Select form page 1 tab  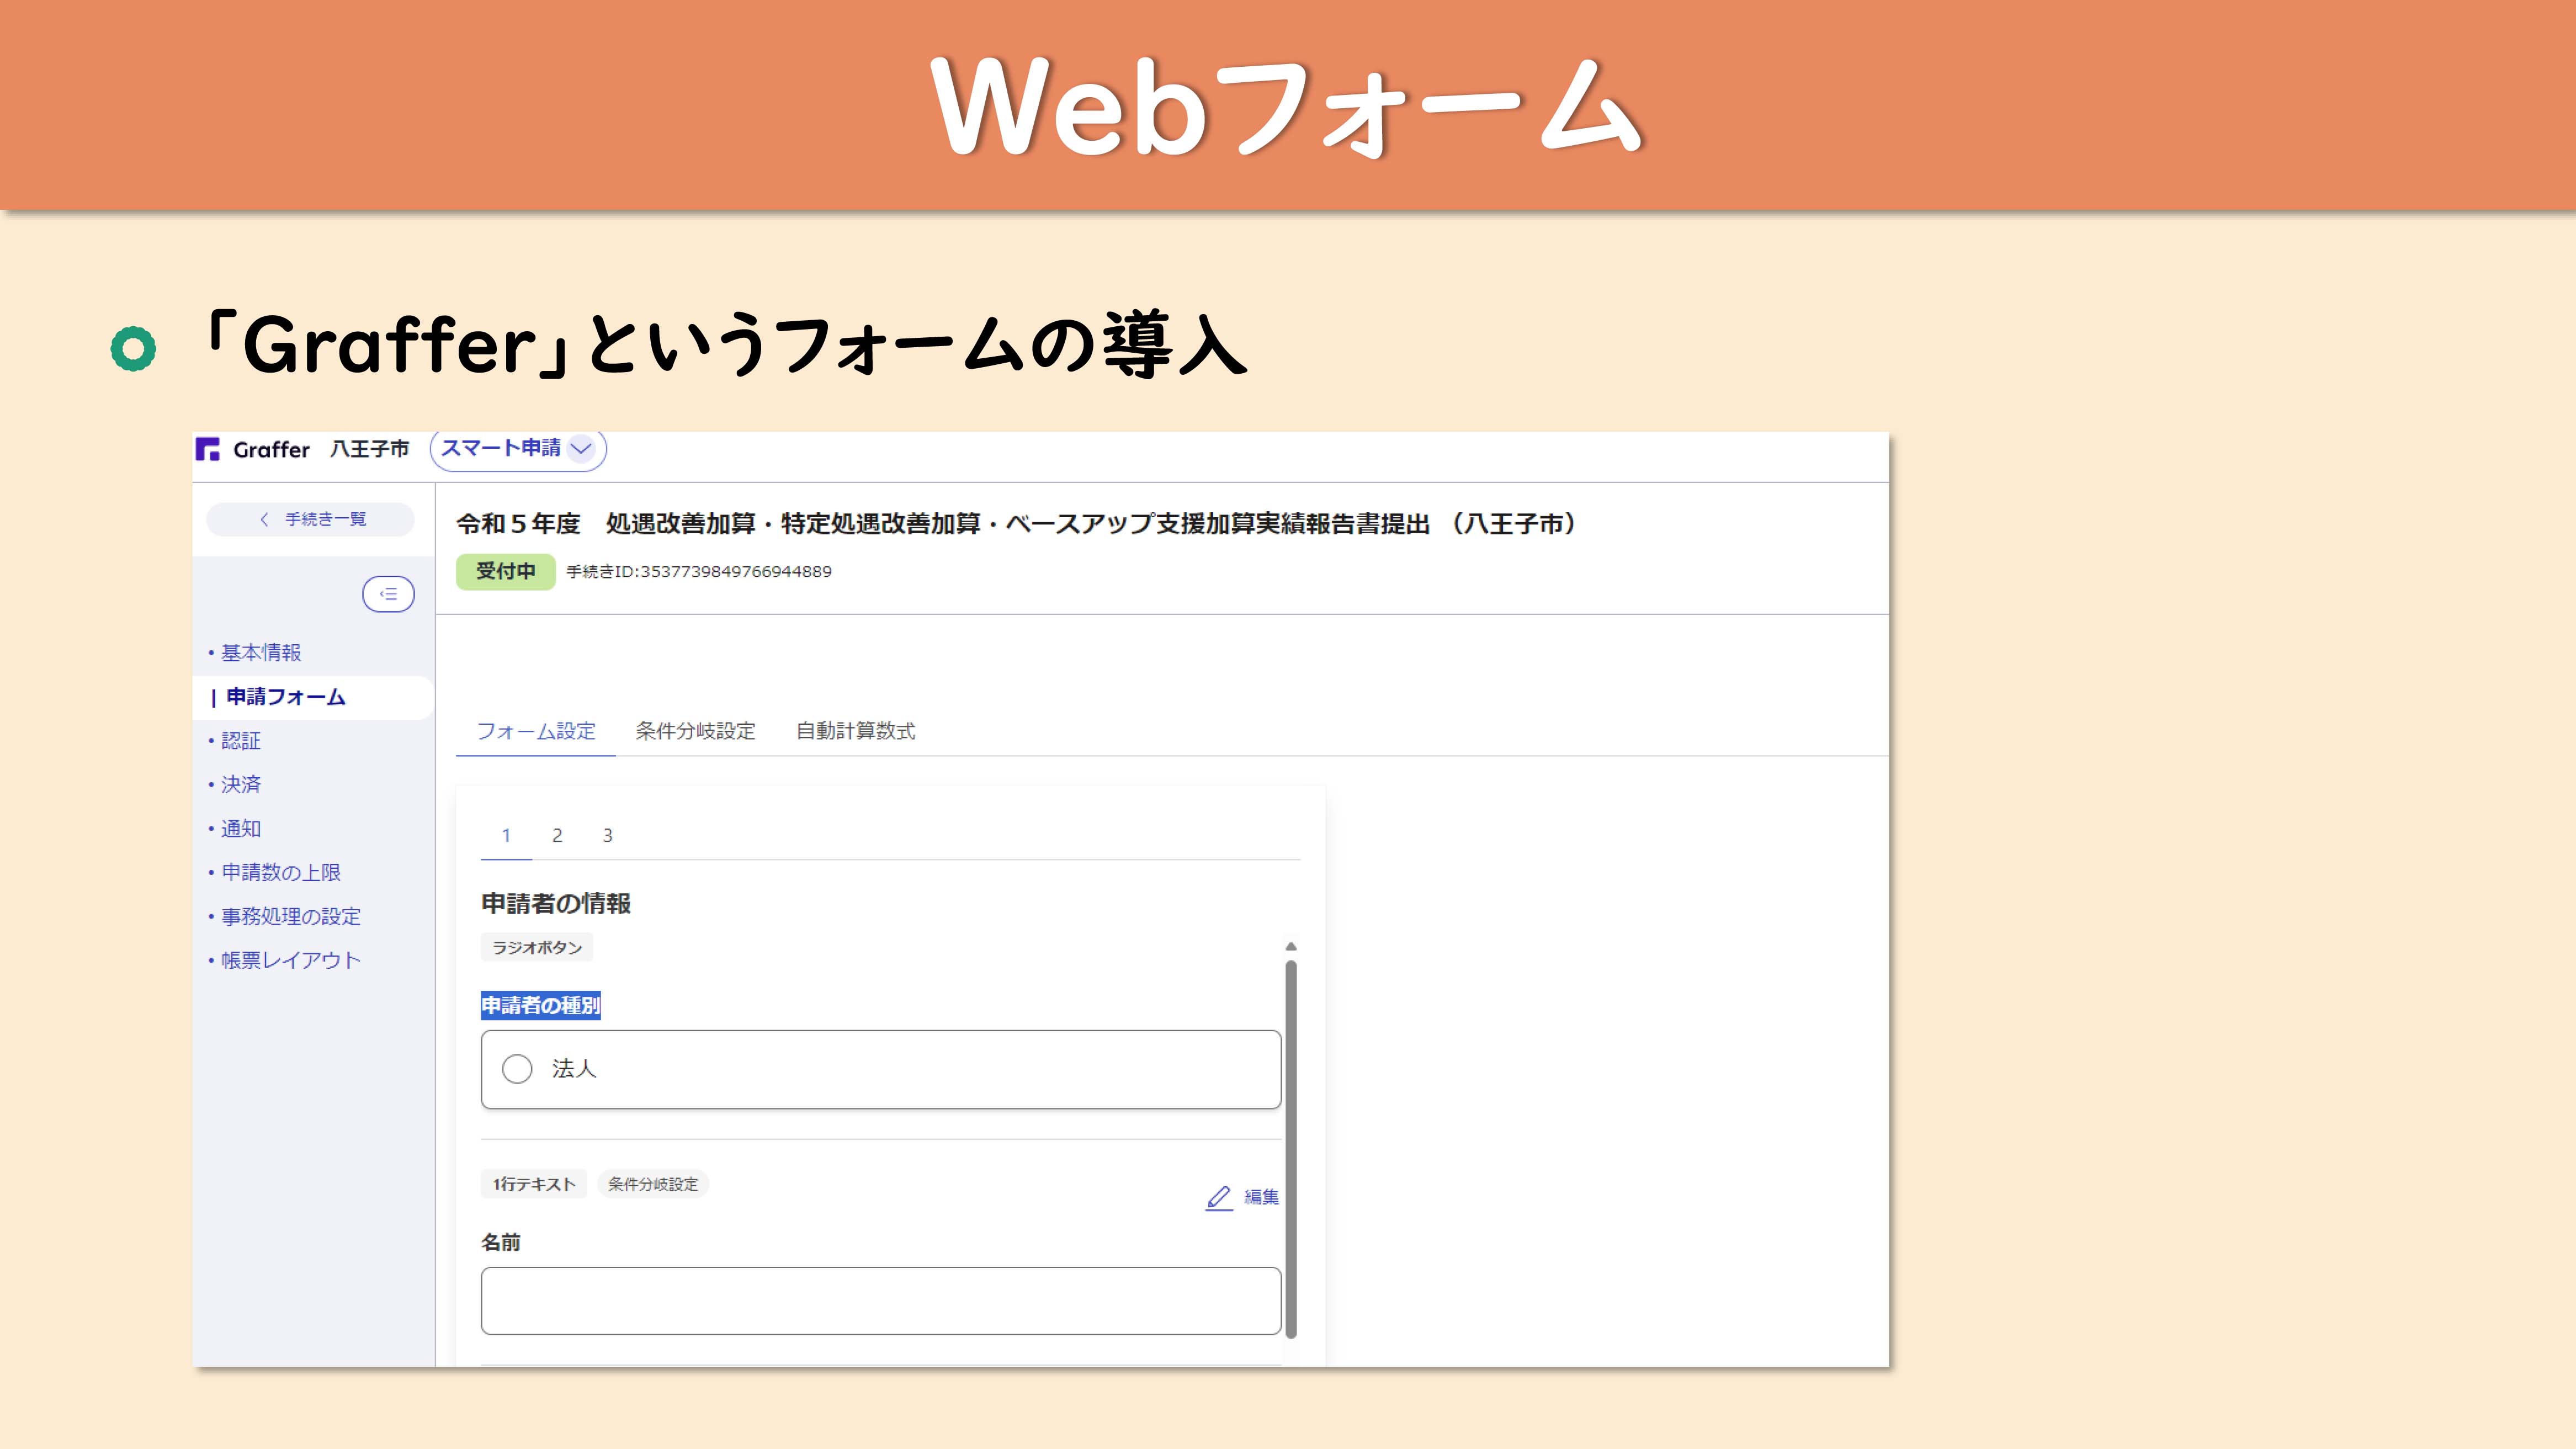tap(506, 835)
